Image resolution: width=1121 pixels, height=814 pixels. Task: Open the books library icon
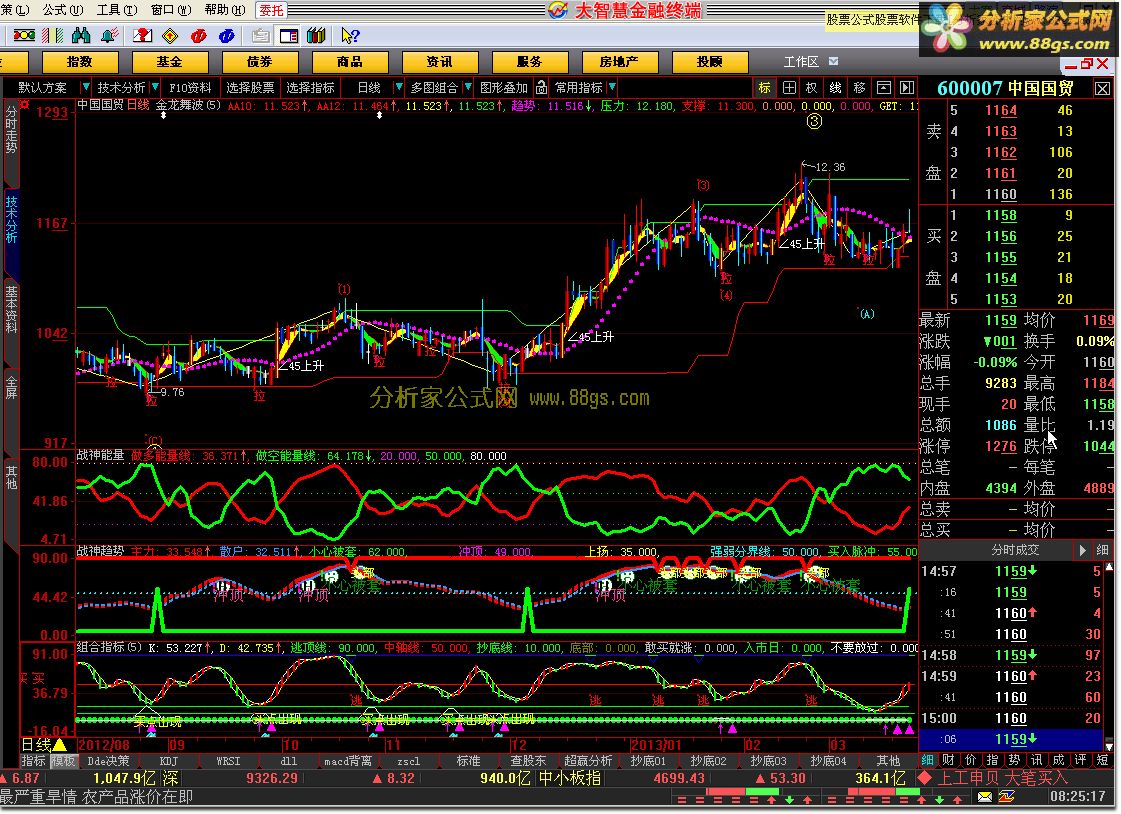317,35
